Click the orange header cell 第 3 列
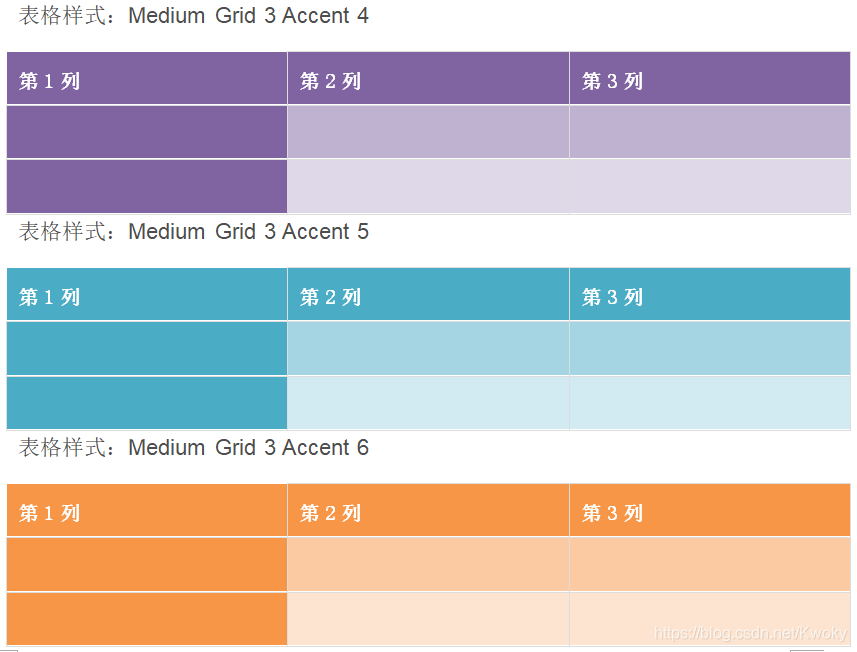 710,510
